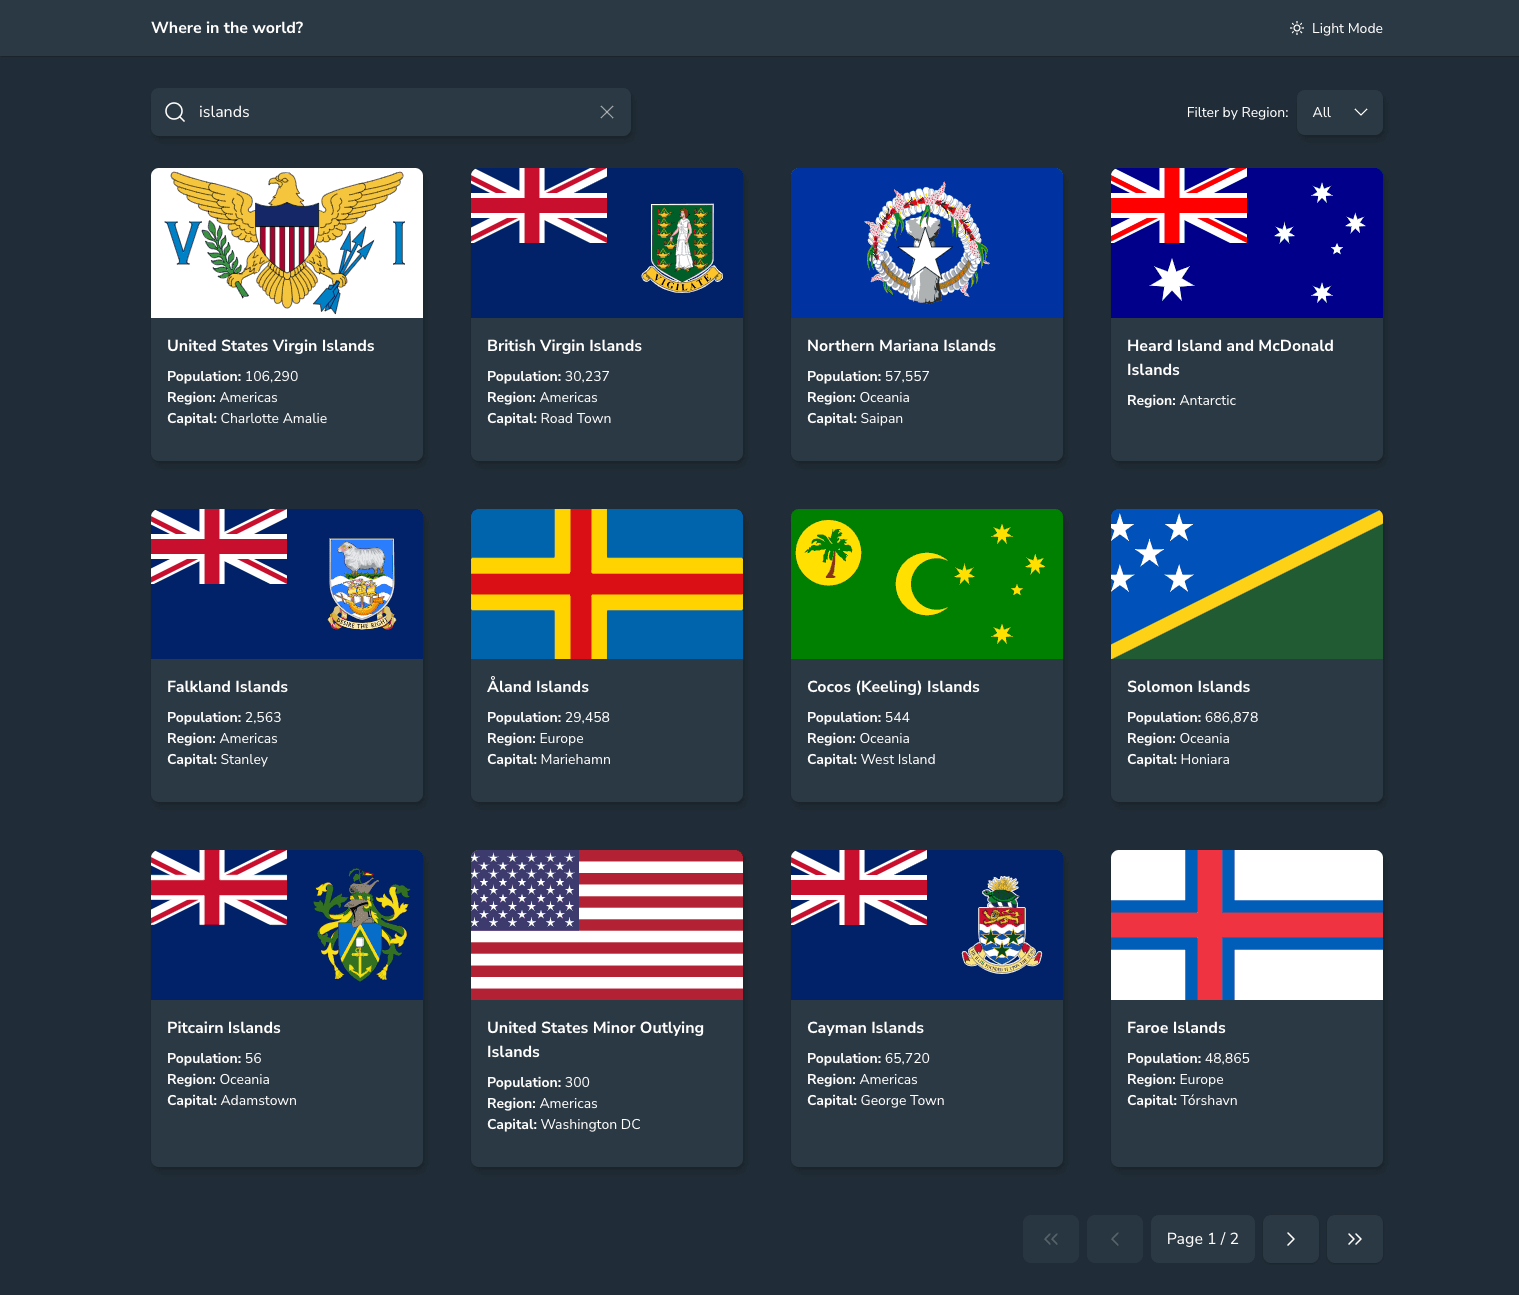Click the Solomon Islands flag thumbnail
The width and height of the screenshot is (1519, 1295).
[1246, 584]
